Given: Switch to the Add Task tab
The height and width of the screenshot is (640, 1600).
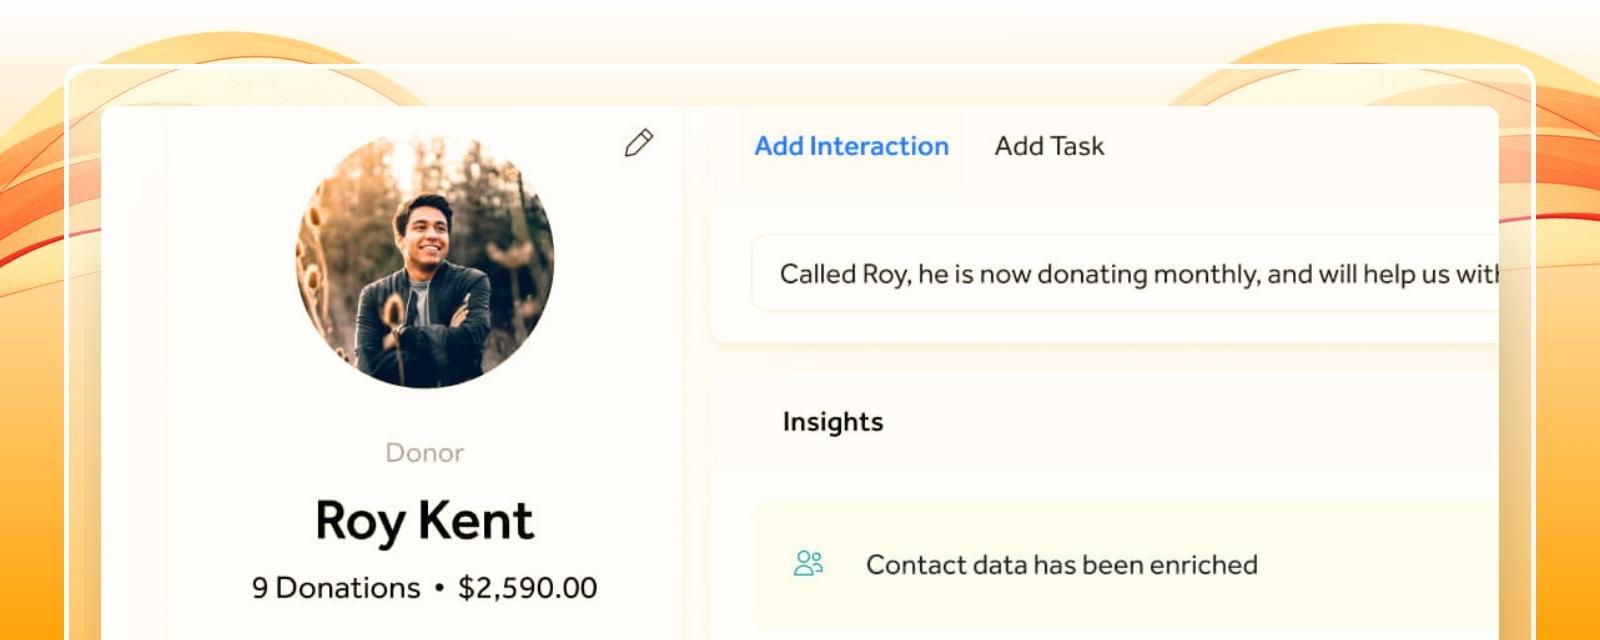Looking at the screenshot, I should [x=1049, y=146].
